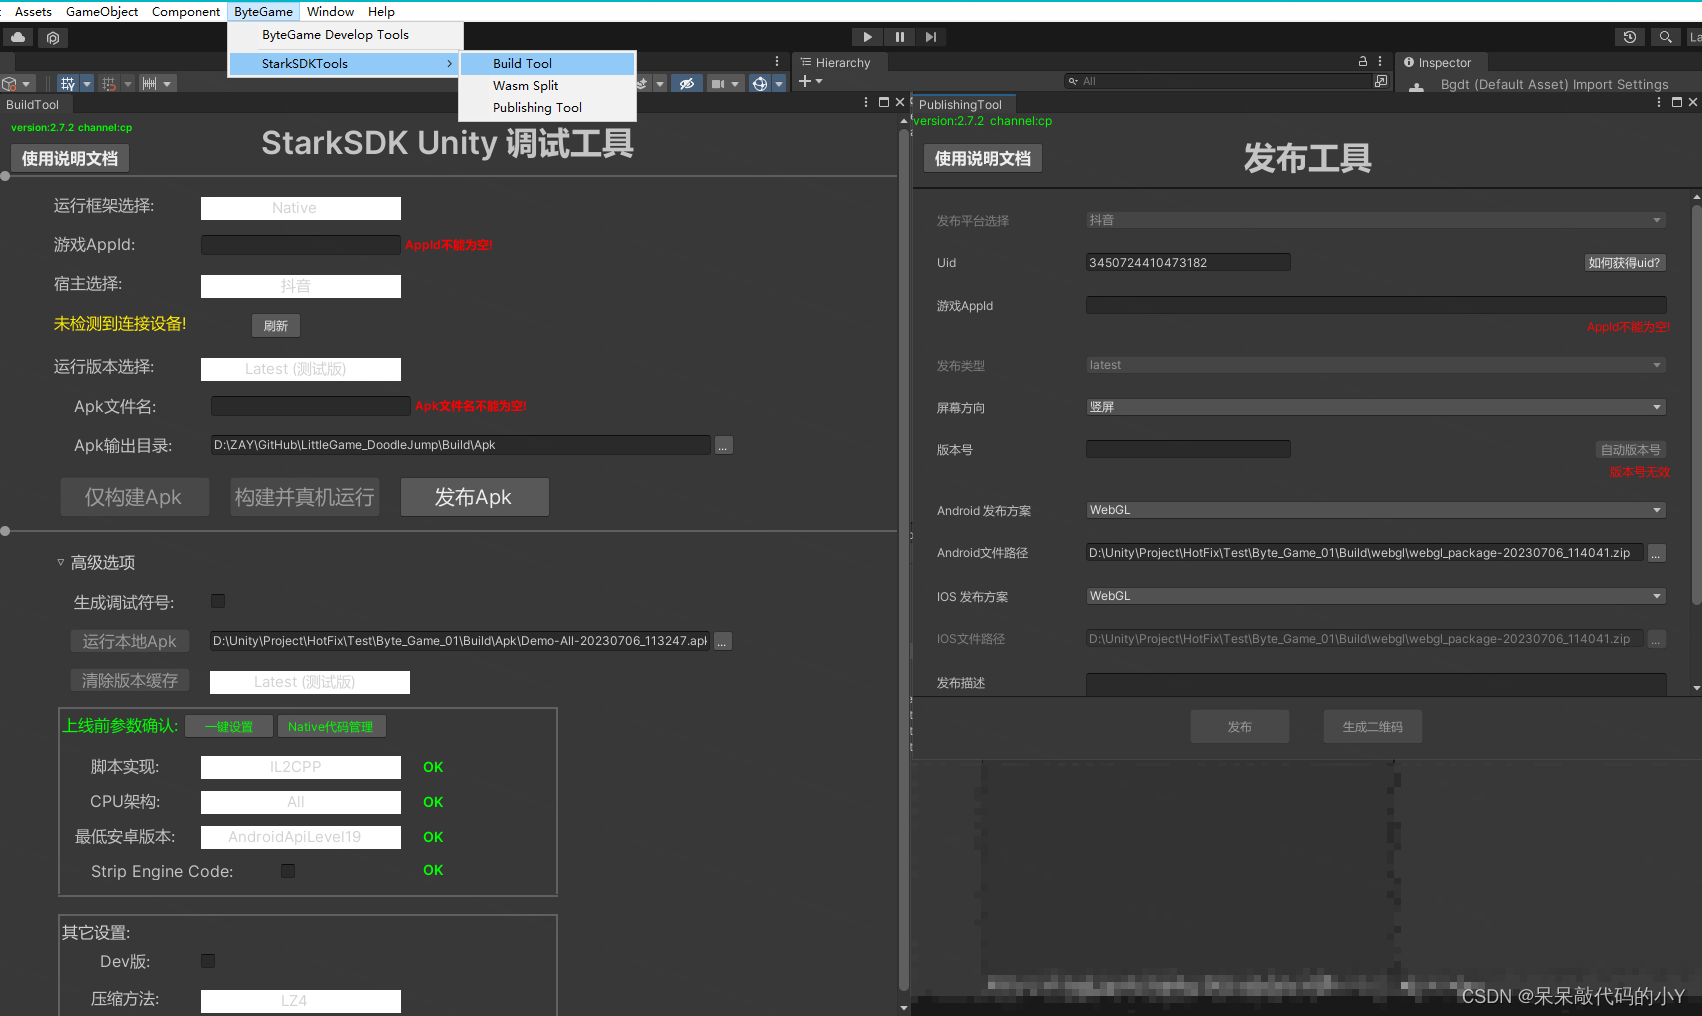The image size is (1702, 1016).
Task: Click the 一键设置 button
Action: point(229,727)
